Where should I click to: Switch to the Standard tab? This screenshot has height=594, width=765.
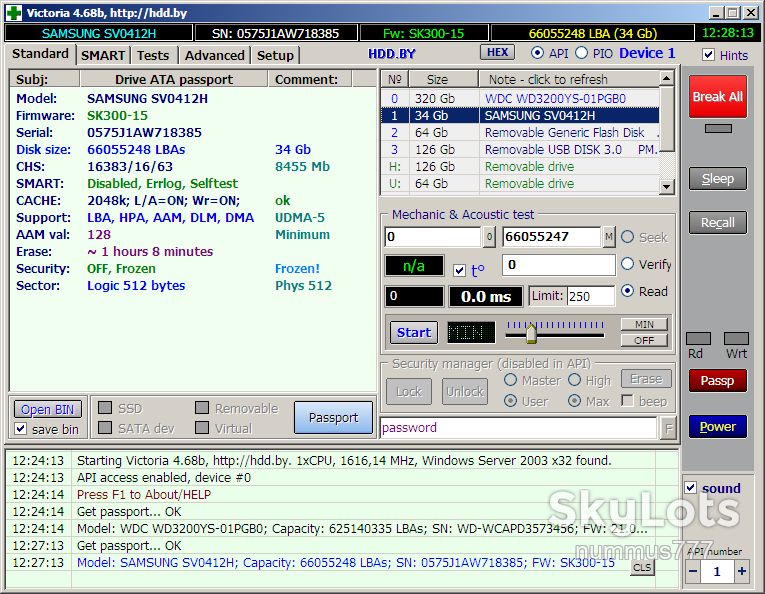pos(40,54)
